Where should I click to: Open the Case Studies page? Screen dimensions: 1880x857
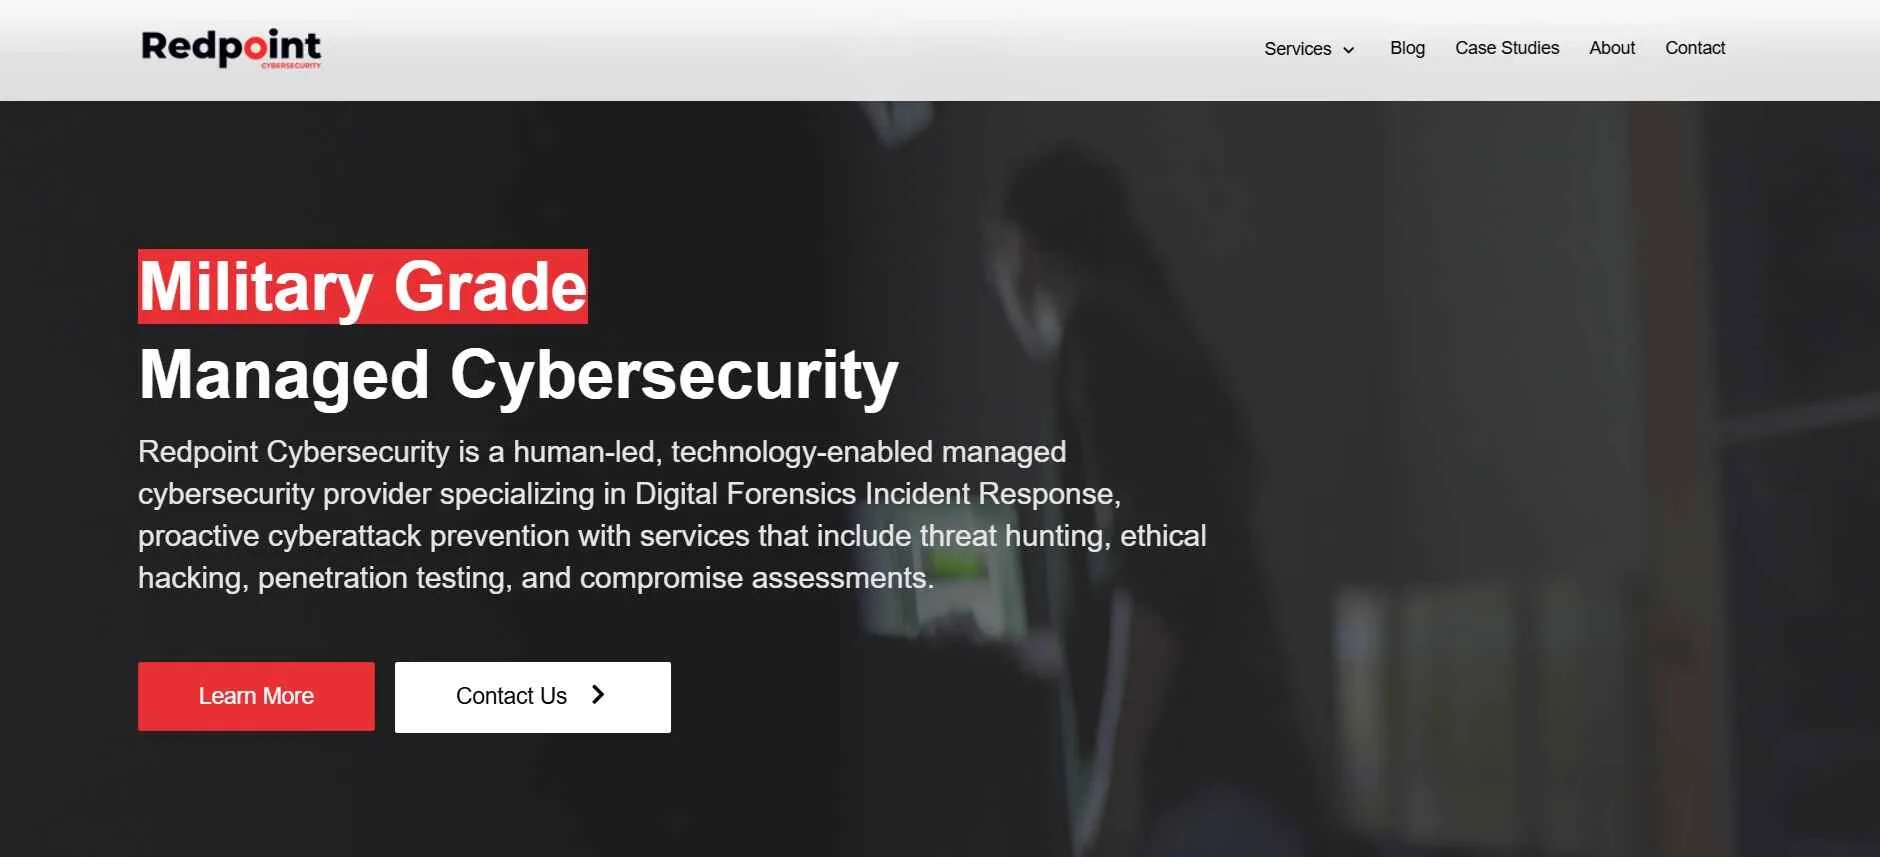(x=1507, y=48)
